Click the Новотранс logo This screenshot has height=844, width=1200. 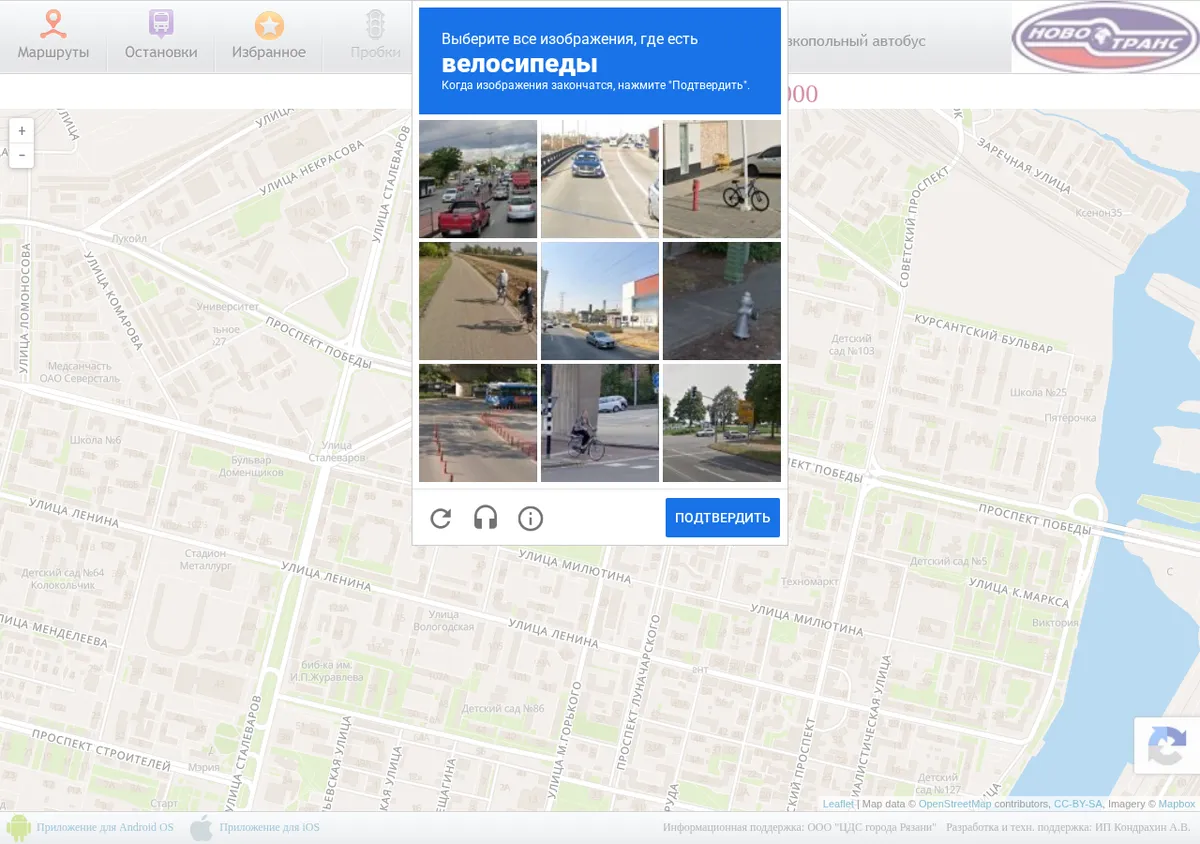click(x=1105, y=38)
